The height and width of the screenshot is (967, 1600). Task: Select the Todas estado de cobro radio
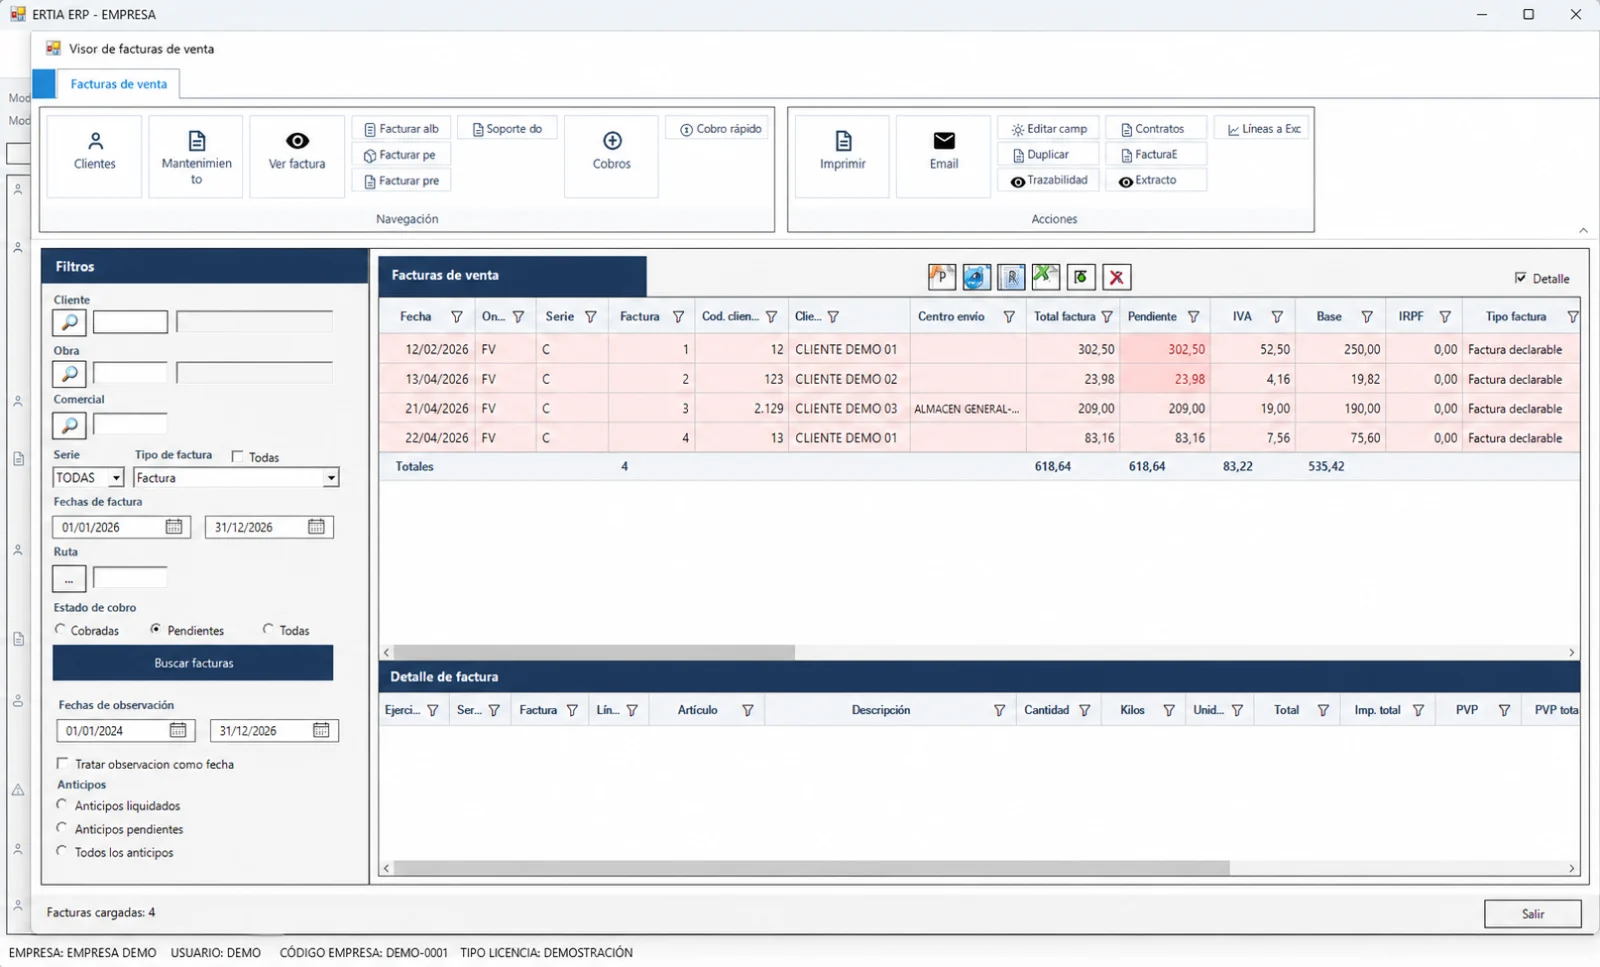pyautogui.click(x=268, y=629)
